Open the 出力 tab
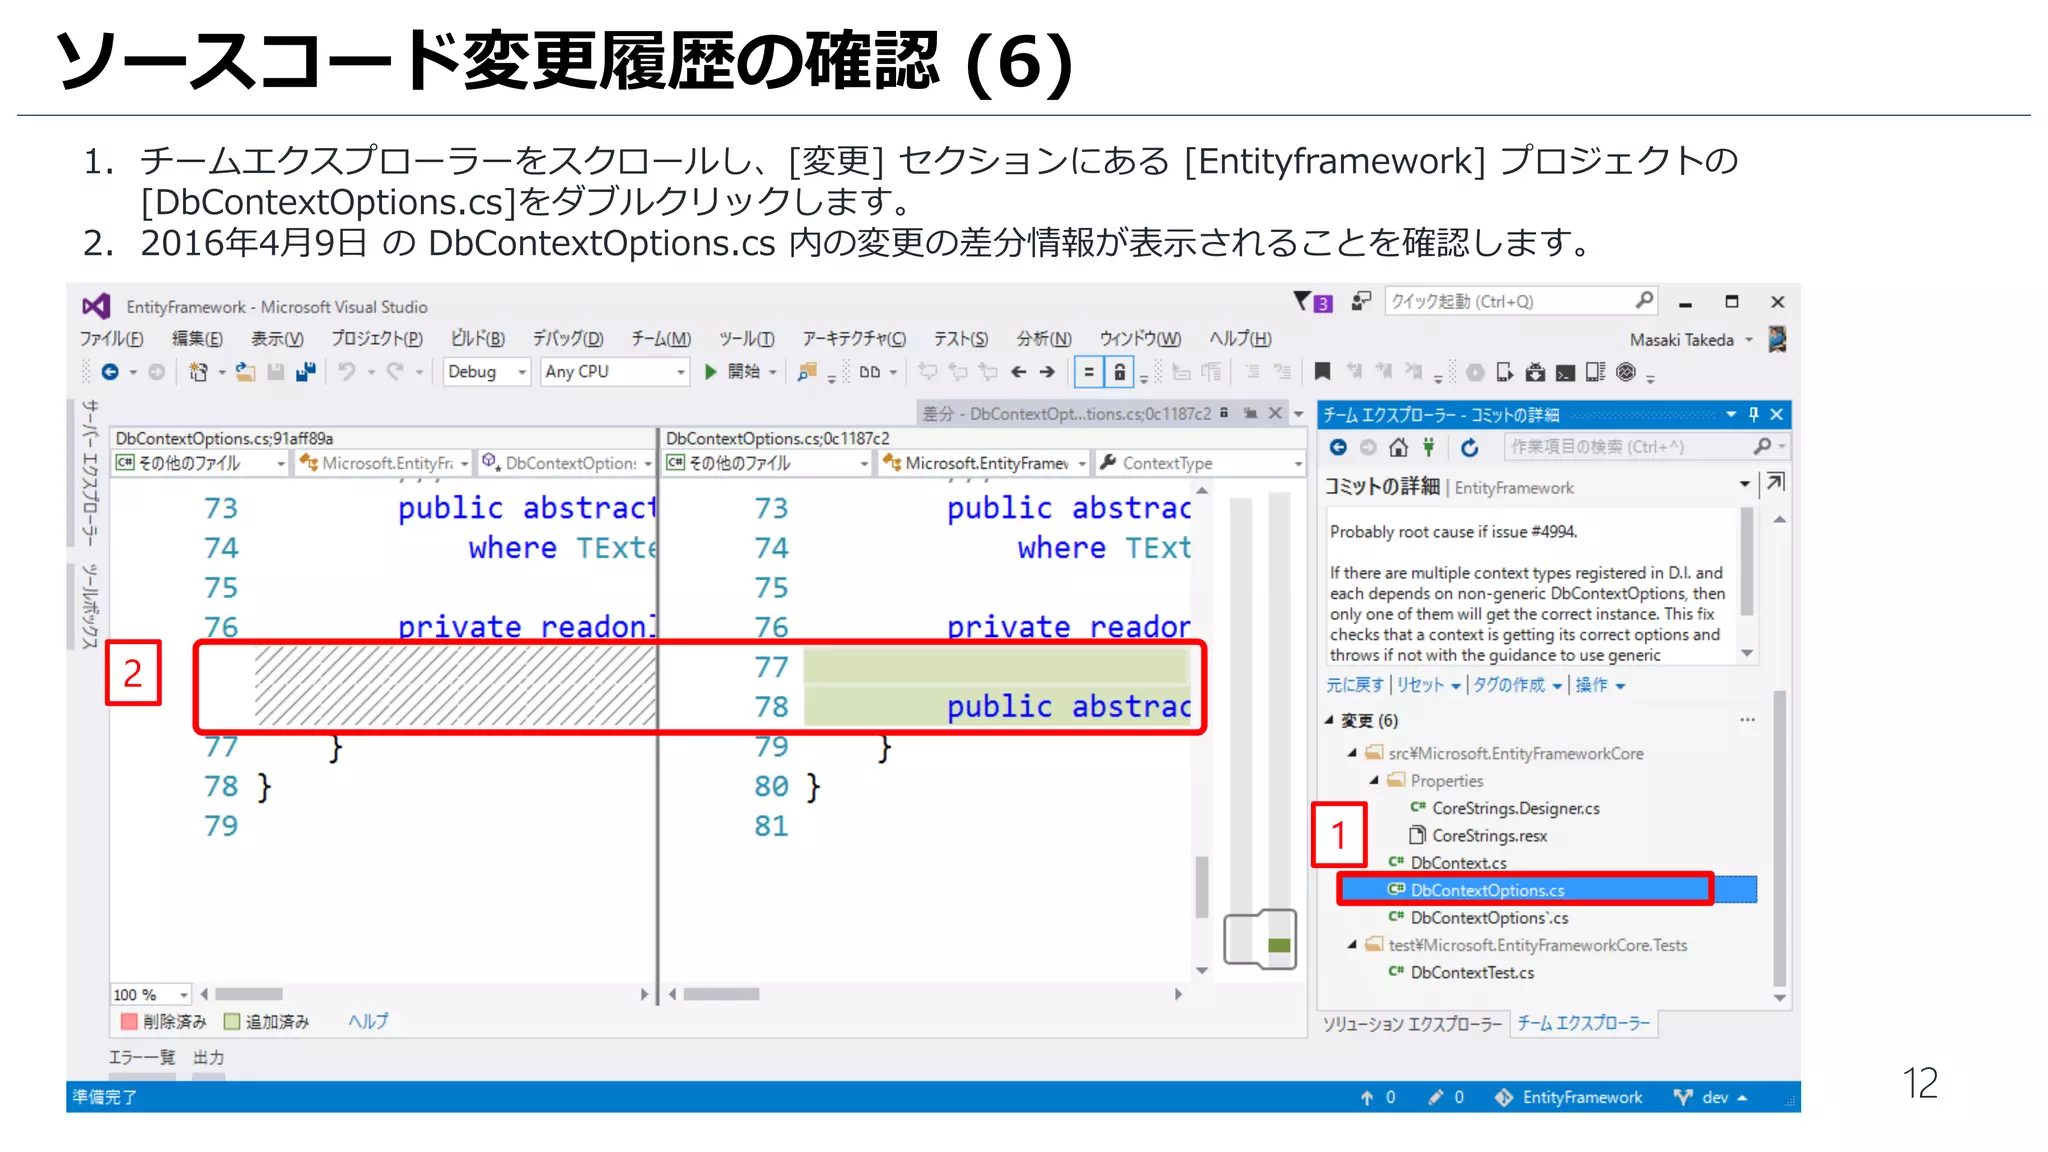Image resolution: width=2048 pixels, height=1152 pixels. pos(208,1057)
